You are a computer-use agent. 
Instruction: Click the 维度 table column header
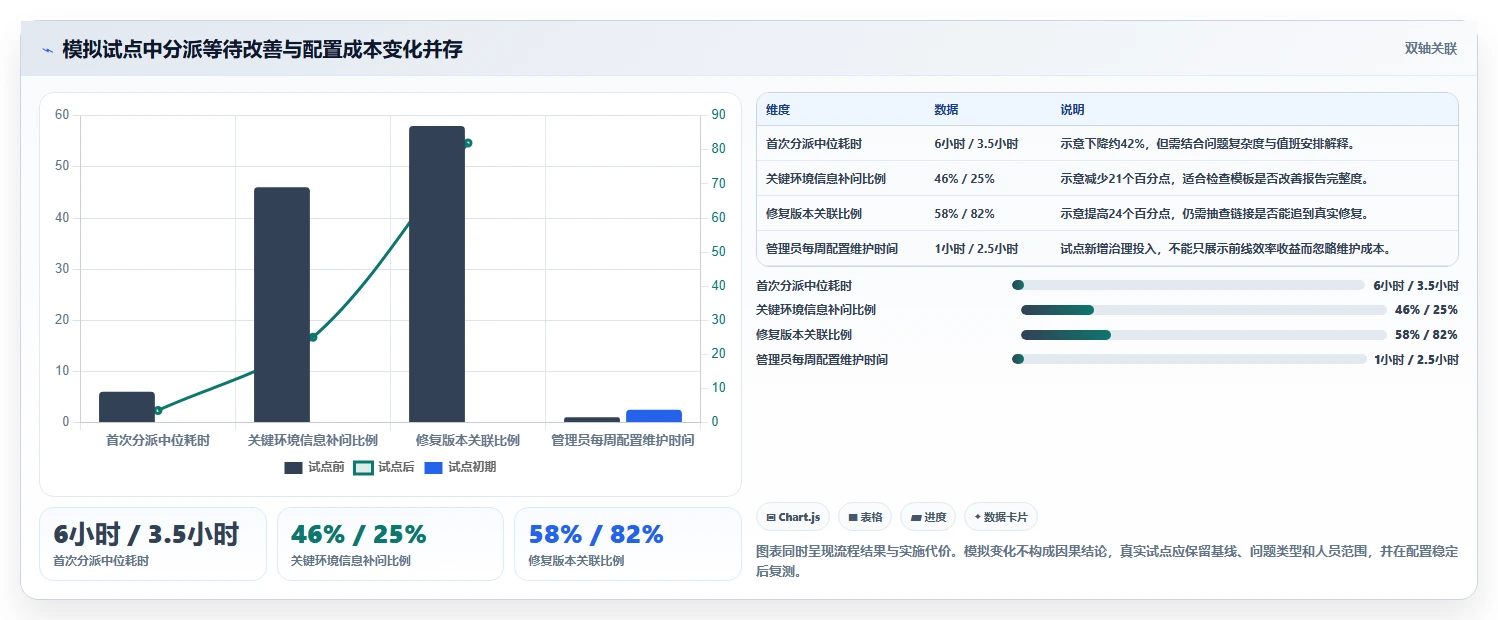(x=778, y=110)
